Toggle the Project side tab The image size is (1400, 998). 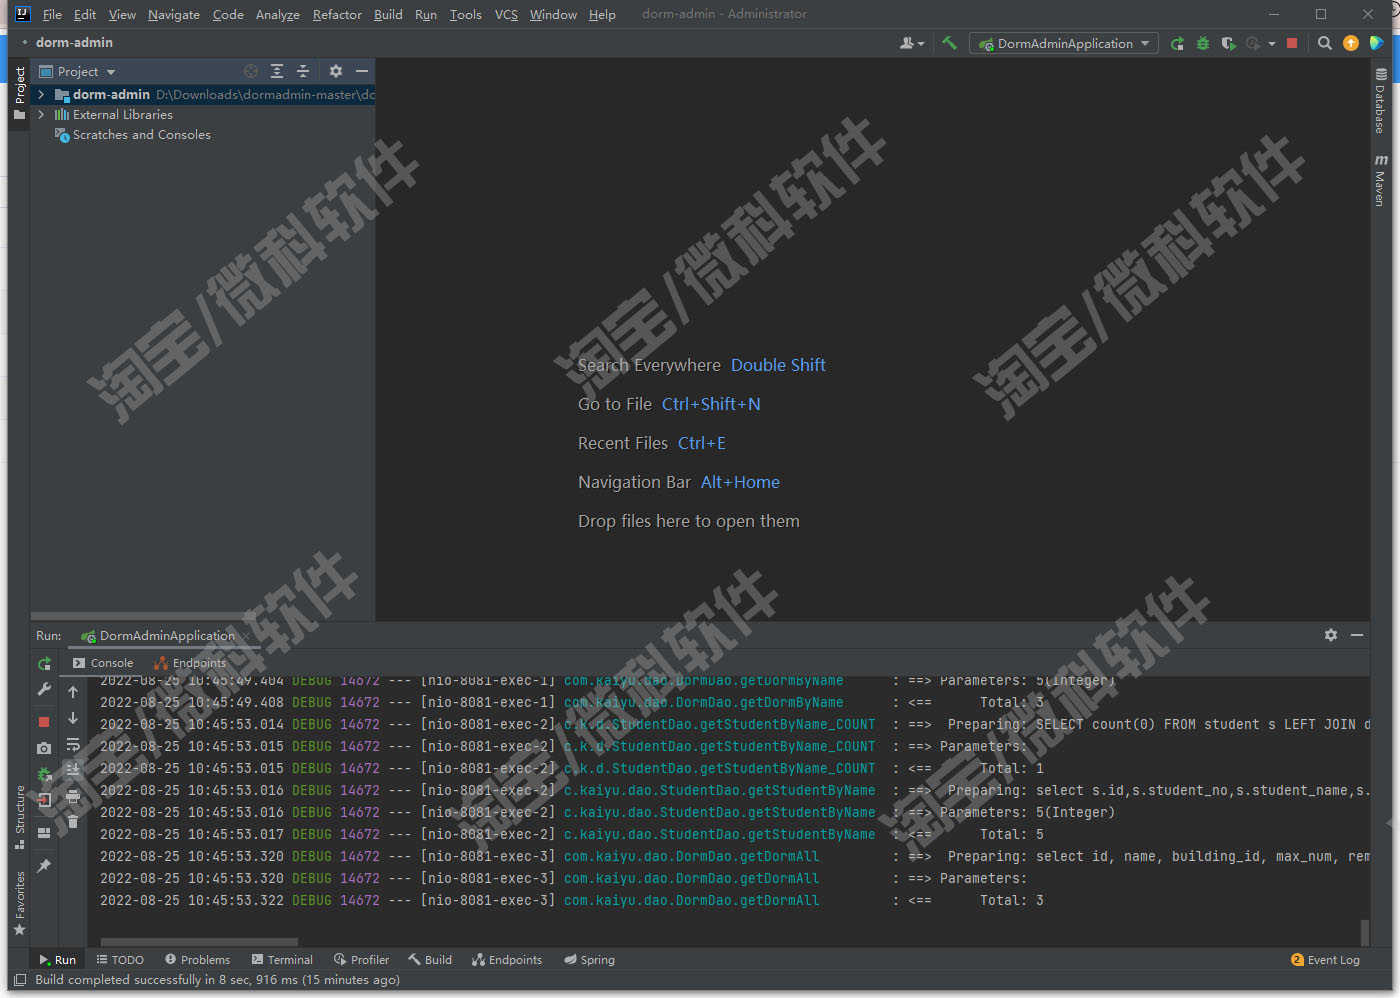pyautogui.click(x=19, y=93)
